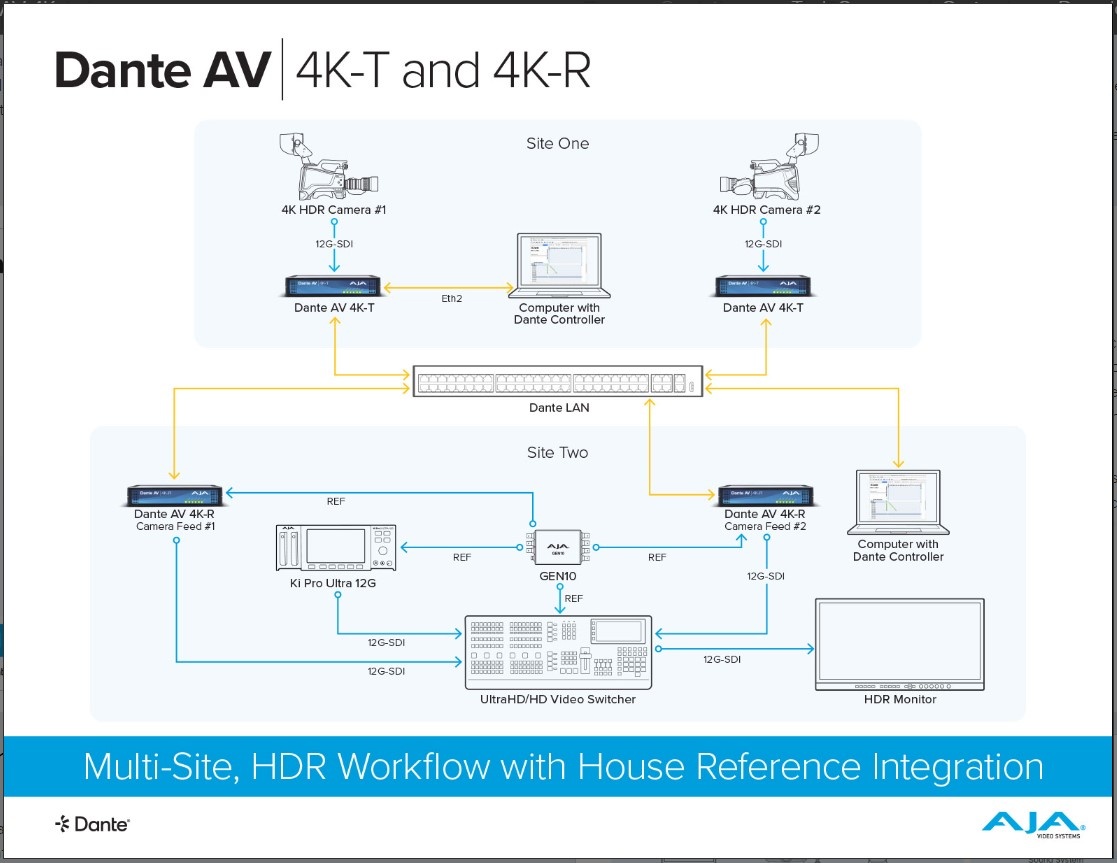Select the Dante AV 4K-T device below Camera #1
The width and height of the screenshot is (1117, 863).
click(333, 286)
